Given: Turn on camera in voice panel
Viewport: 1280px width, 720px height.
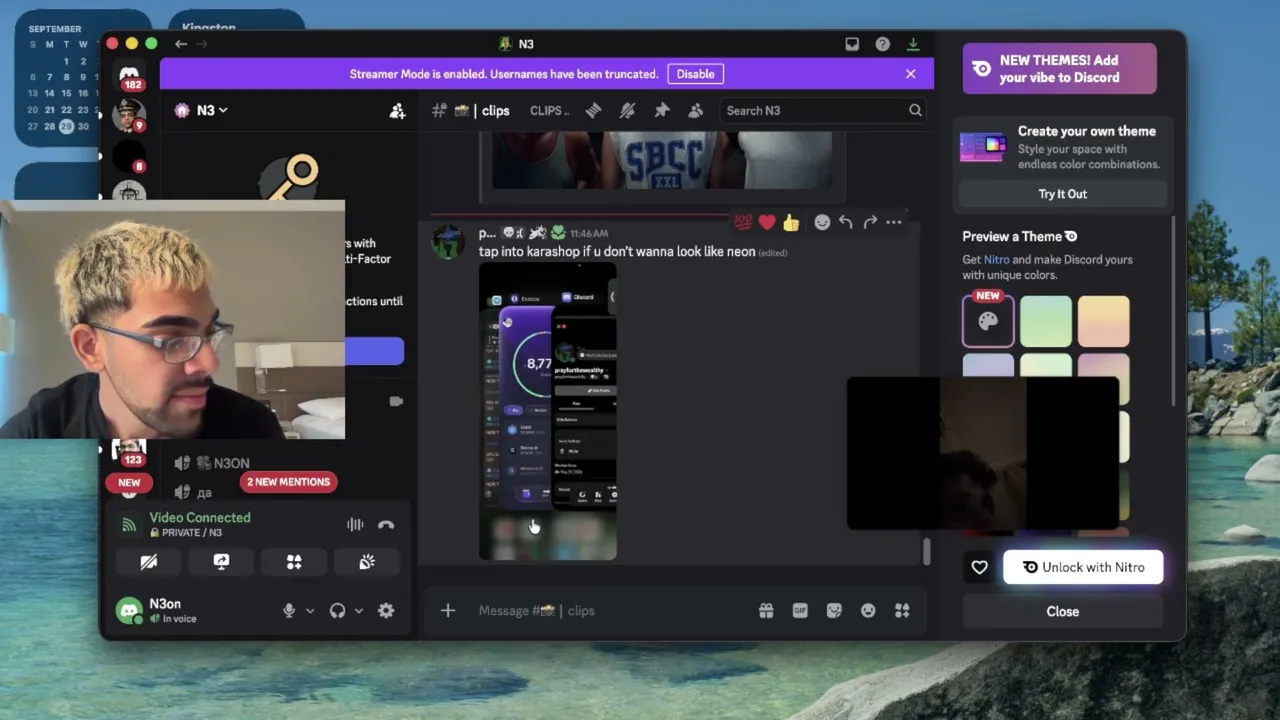Looking at the screenshot, I should (x=149, y=562).
